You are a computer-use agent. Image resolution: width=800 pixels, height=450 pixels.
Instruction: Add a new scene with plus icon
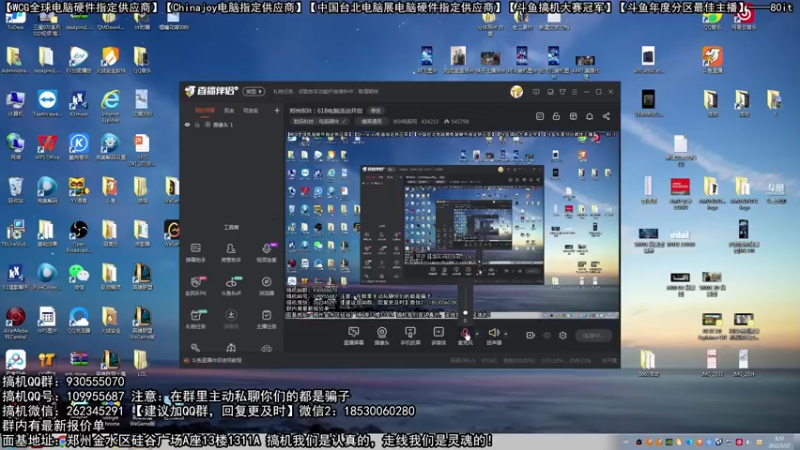click(x=277, y=110)
